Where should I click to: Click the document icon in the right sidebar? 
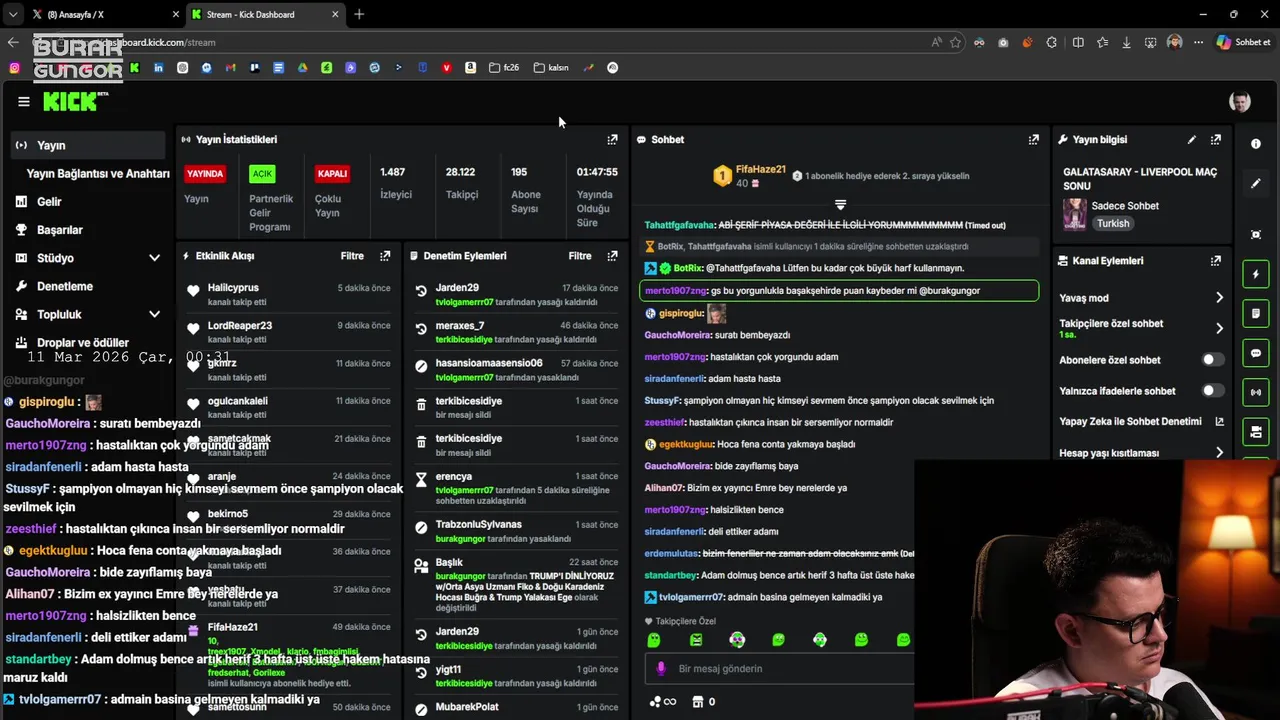(1256, 314)
